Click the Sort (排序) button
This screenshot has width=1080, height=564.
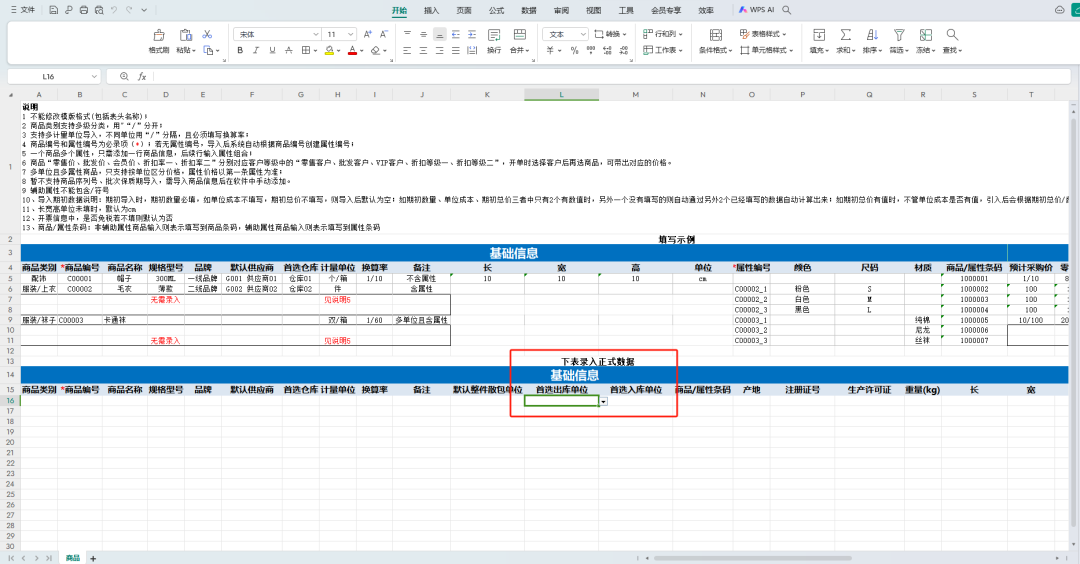[x=872, y=41]
